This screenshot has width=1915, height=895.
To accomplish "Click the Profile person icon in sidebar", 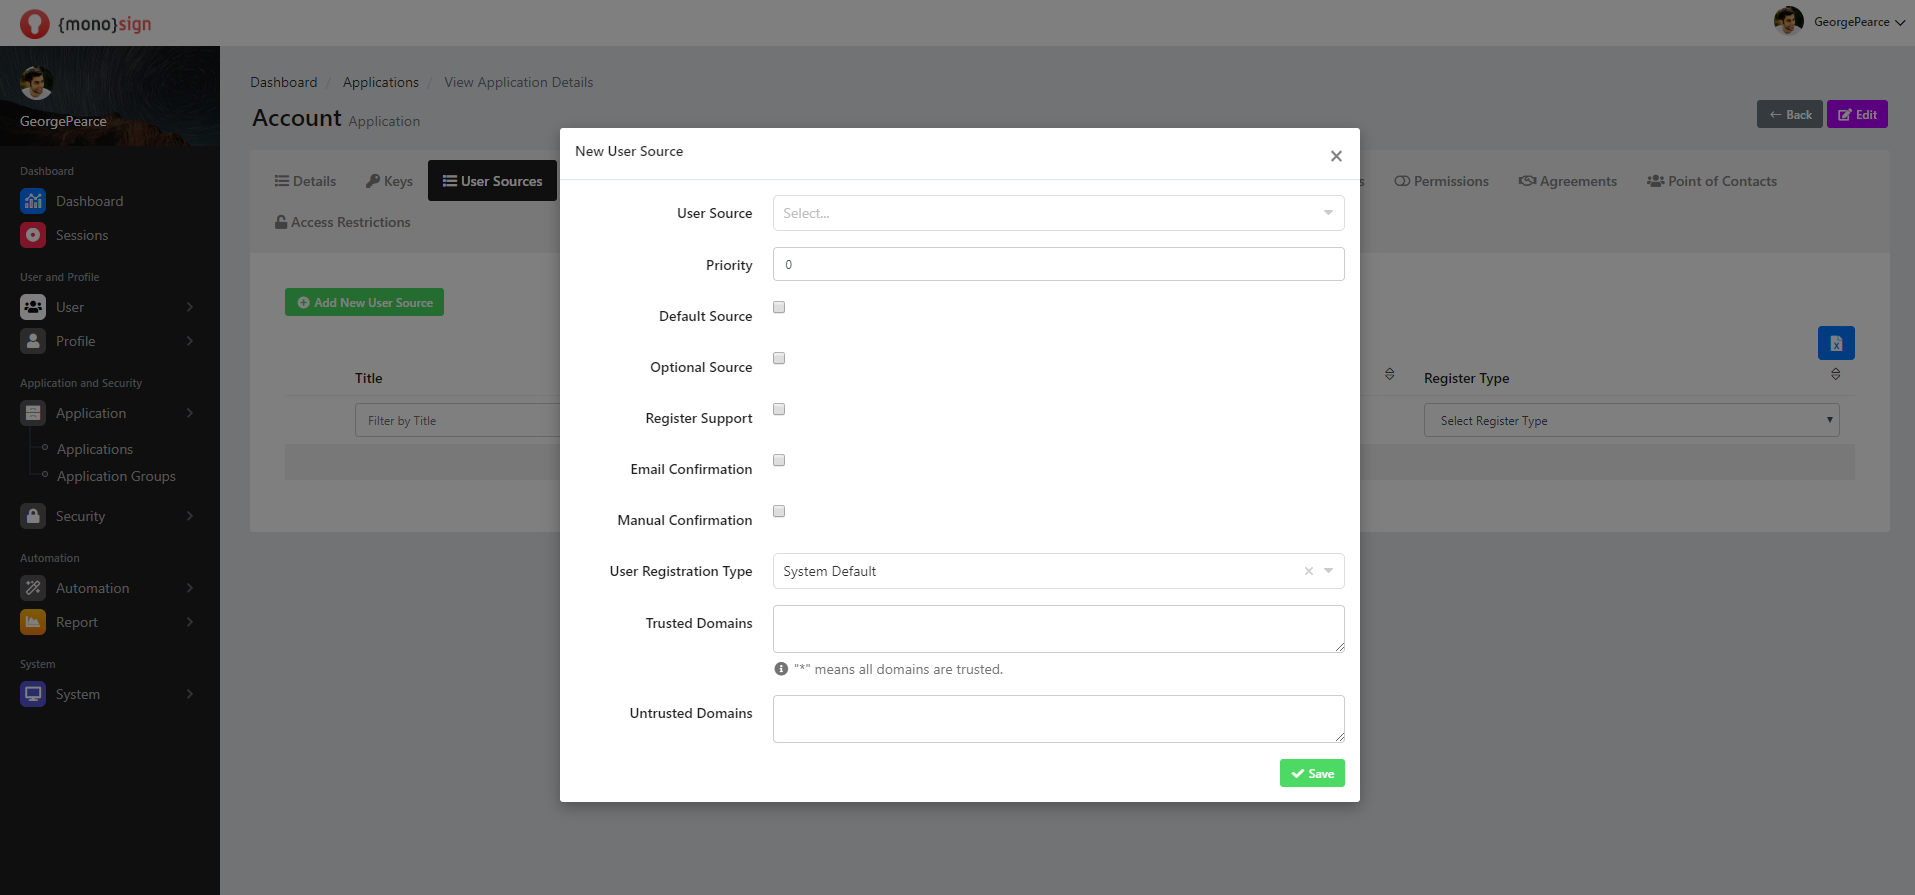I will (x=33, y=341).
